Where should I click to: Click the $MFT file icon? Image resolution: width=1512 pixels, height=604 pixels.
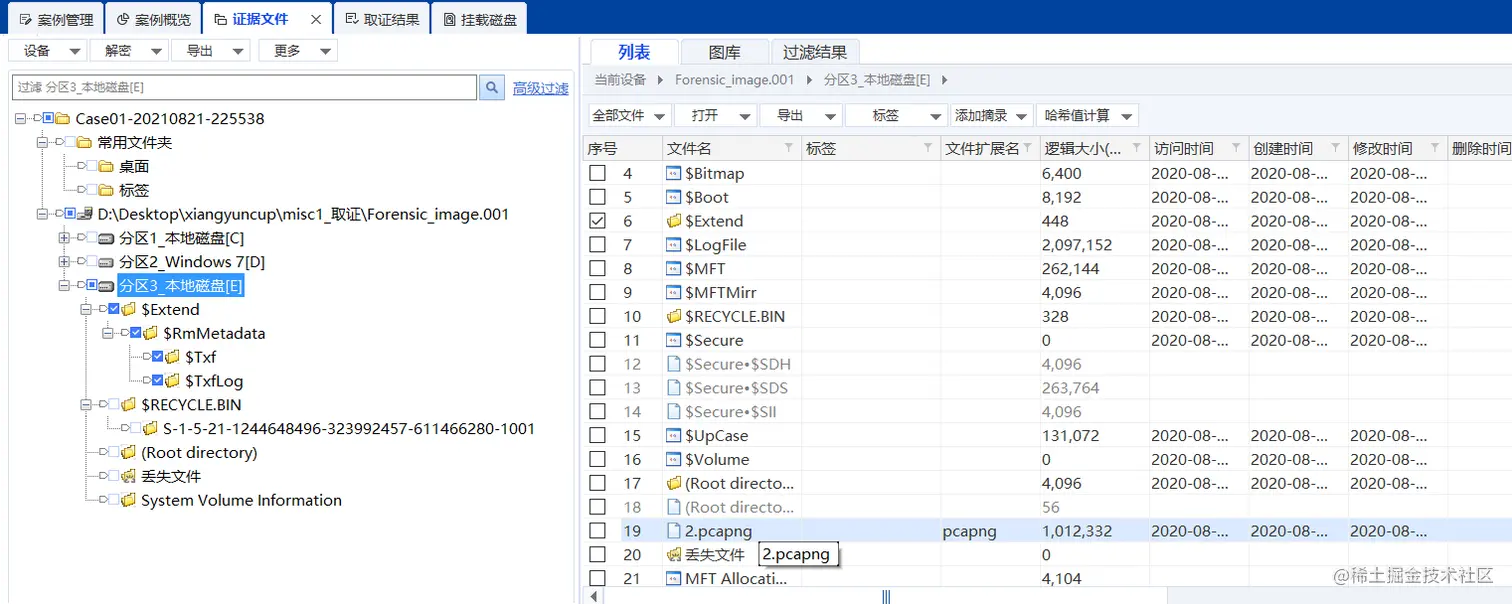point(673,269)
